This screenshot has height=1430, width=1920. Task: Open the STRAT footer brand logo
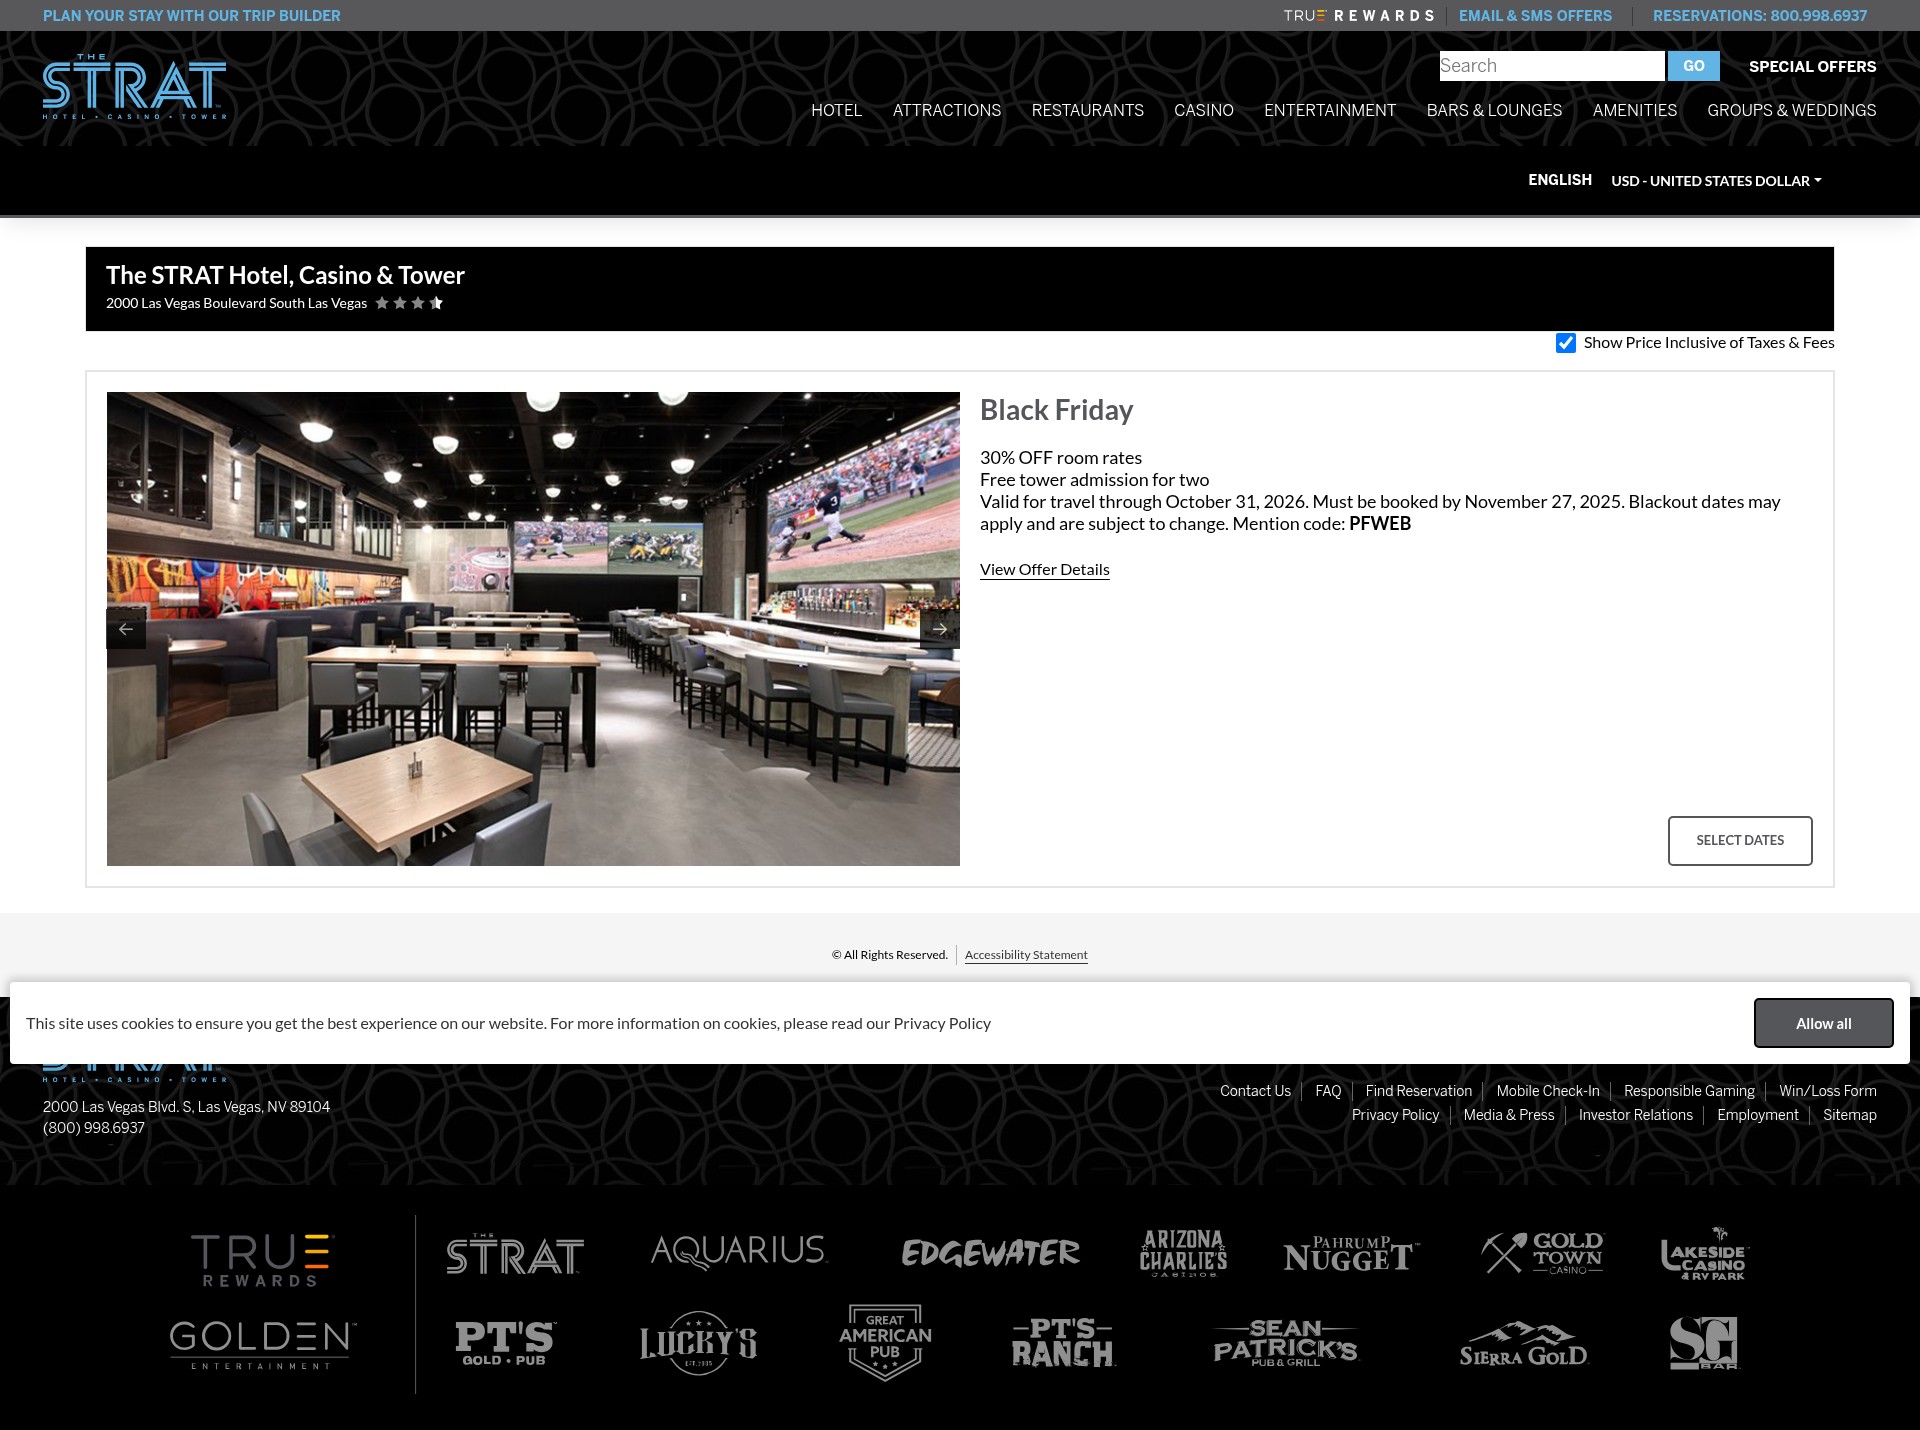pyautogui.click(x=515, y=1254)
